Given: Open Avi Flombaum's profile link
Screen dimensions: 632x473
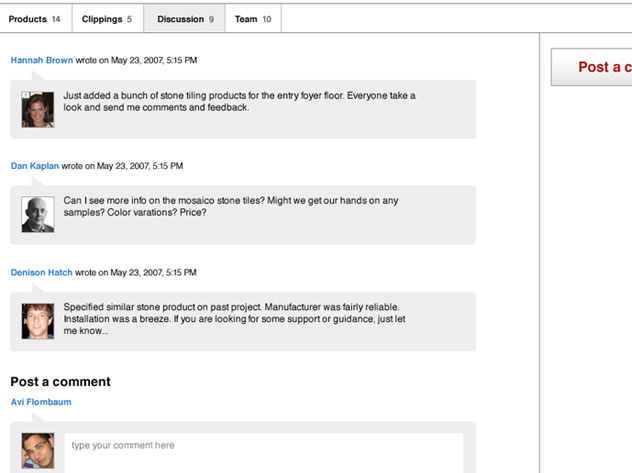Looking at the screenshot, I should click(x=41, y=402).
